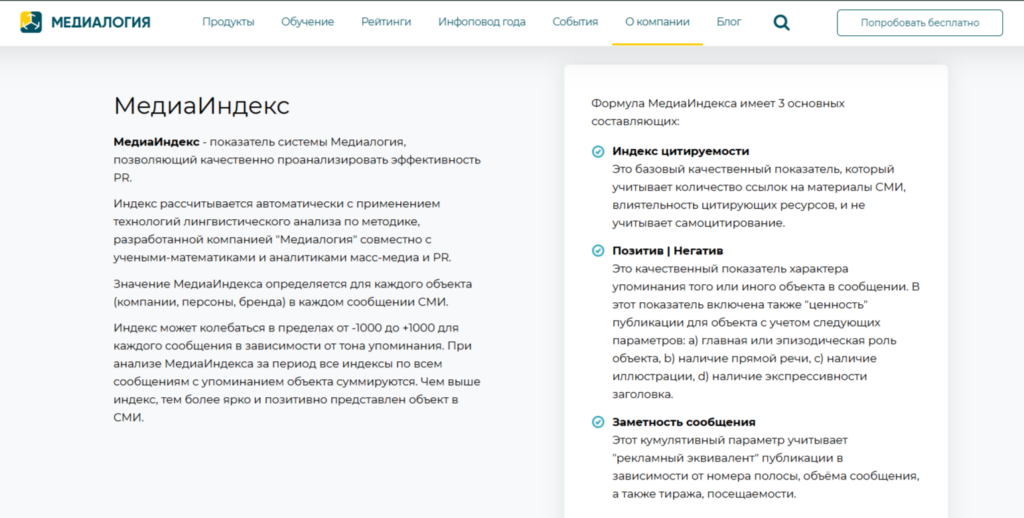This screenshot has width=1024, height=518.
Task: Select the О компании menu item
Action: (x=657, y=22)
